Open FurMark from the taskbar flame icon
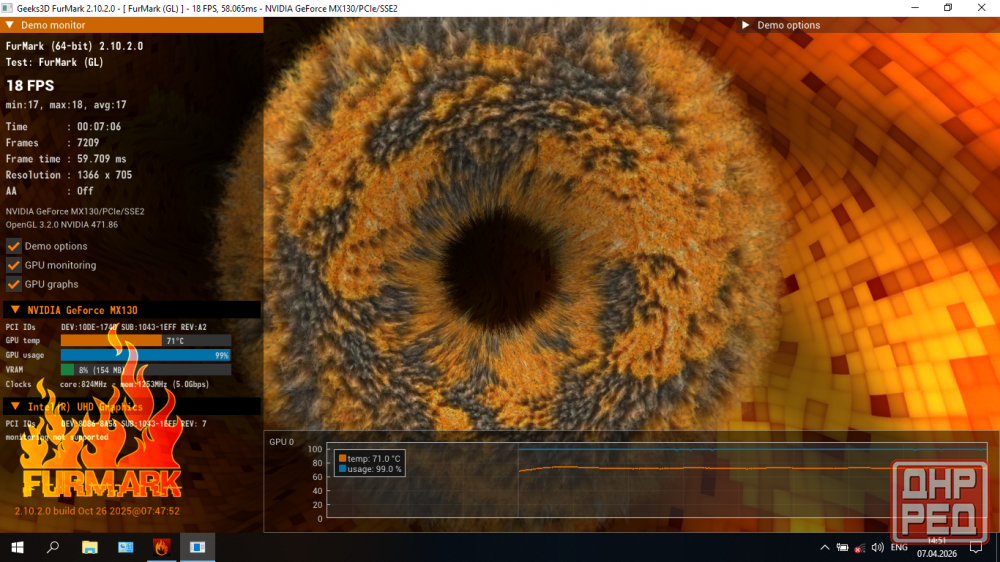 (162, 547)
